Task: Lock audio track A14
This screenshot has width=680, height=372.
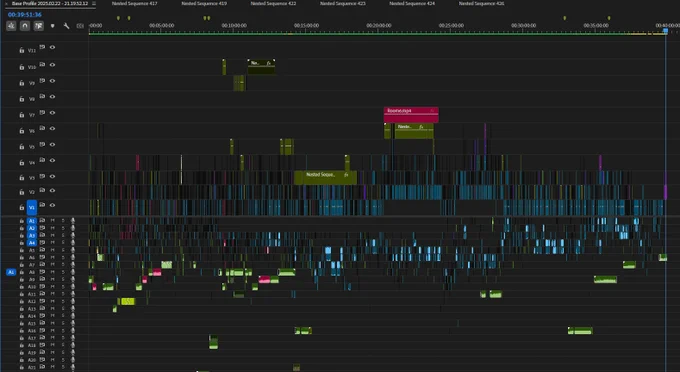Action: click(x=21, y=316)
